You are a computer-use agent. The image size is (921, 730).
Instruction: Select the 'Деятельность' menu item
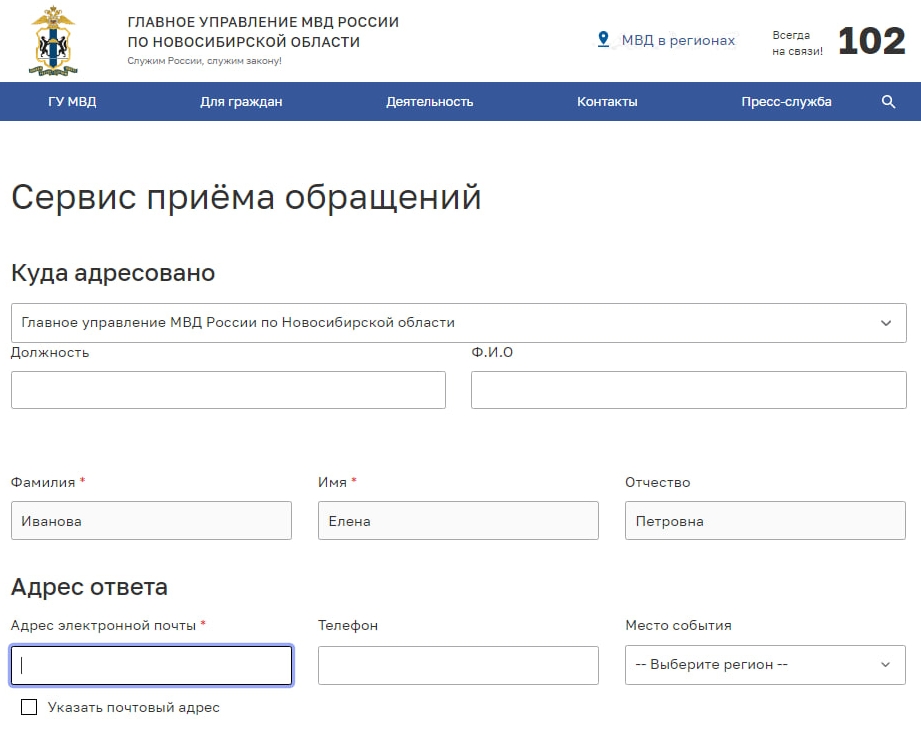pos(429,102)
